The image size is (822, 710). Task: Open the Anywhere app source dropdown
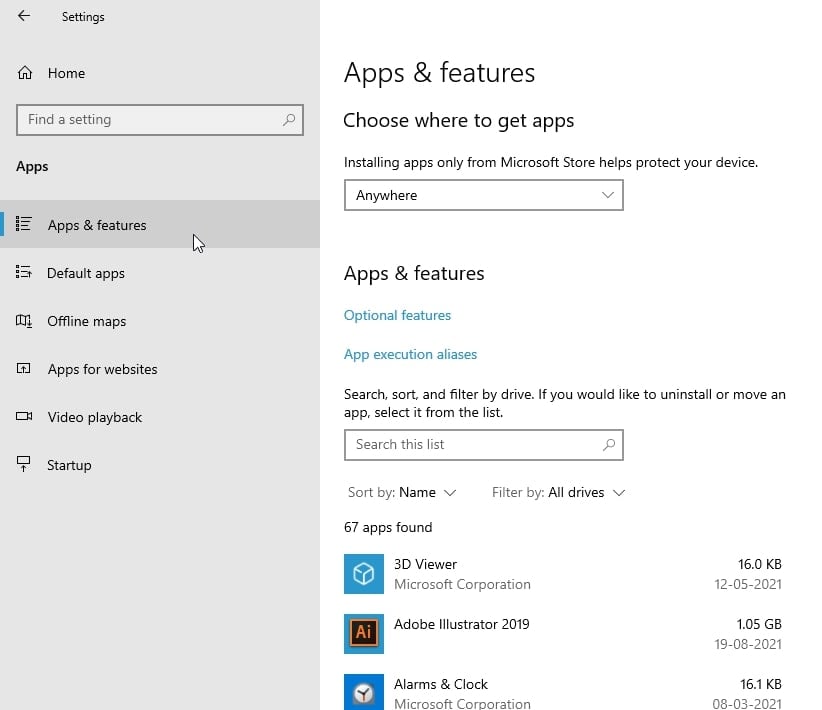click(483, 195)
